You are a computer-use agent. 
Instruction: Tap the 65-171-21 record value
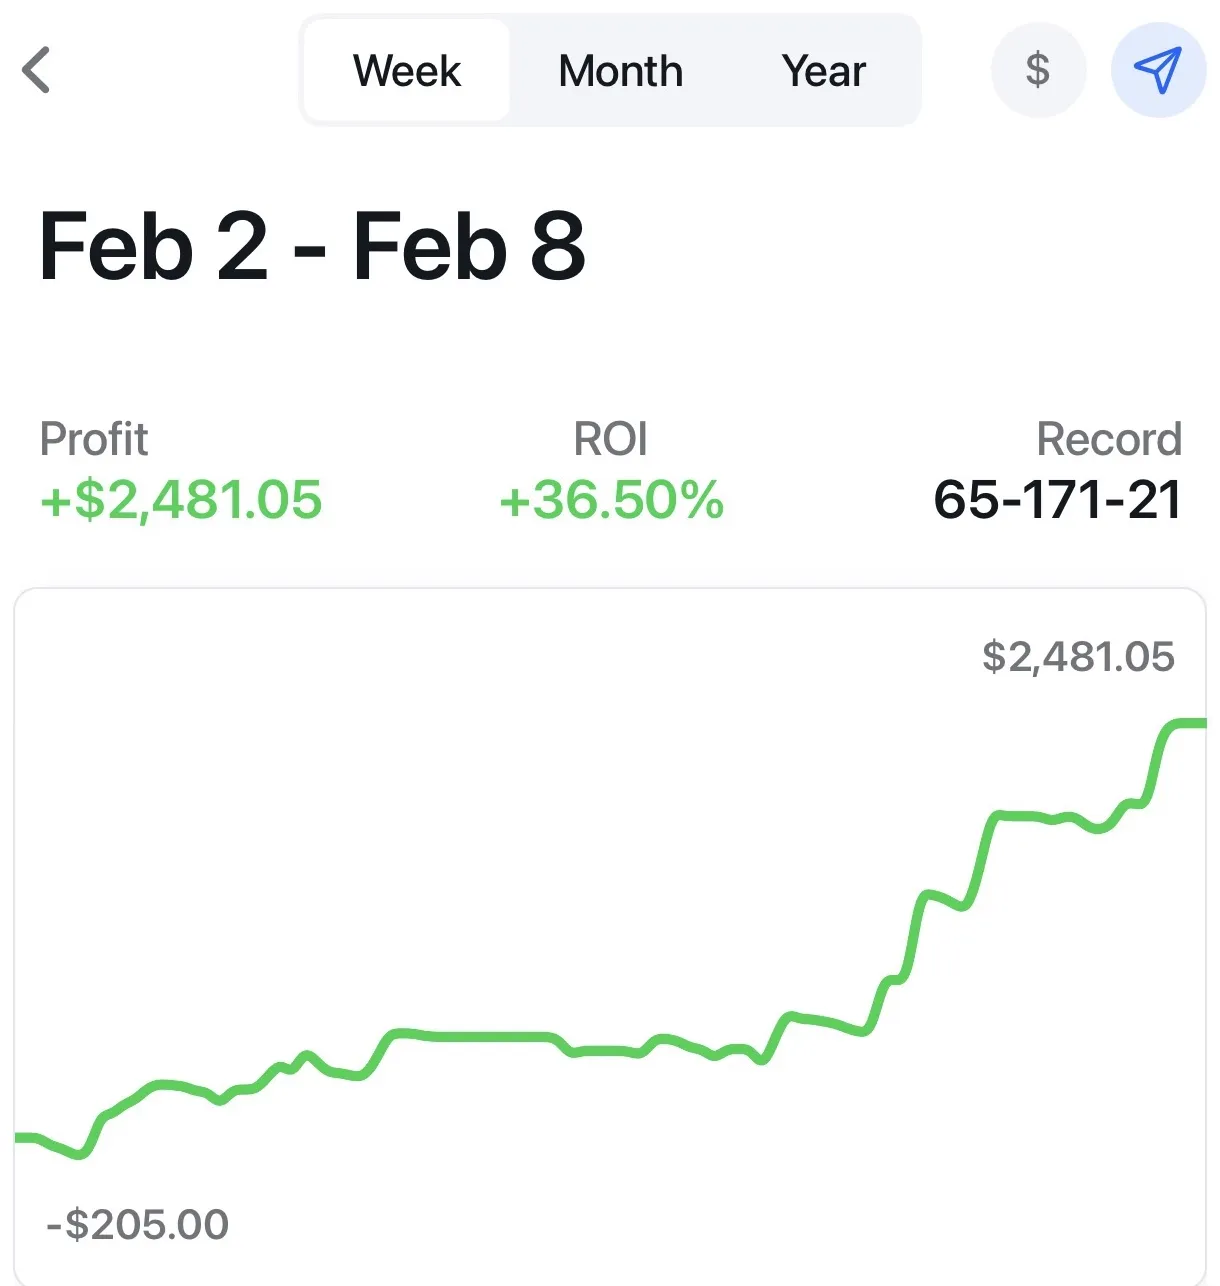pyautogui.click(x=1057, y=499)
